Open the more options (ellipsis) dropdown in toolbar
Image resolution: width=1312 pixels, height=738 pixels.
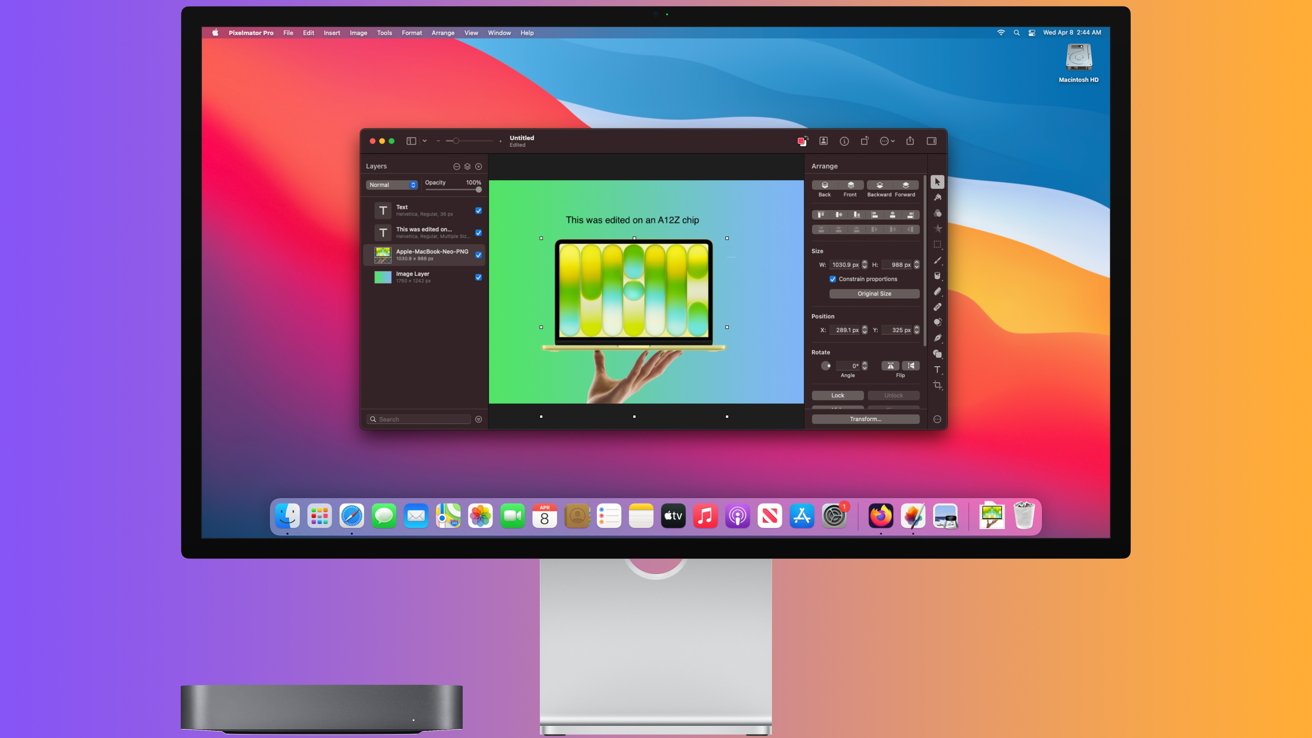[887, 141]
